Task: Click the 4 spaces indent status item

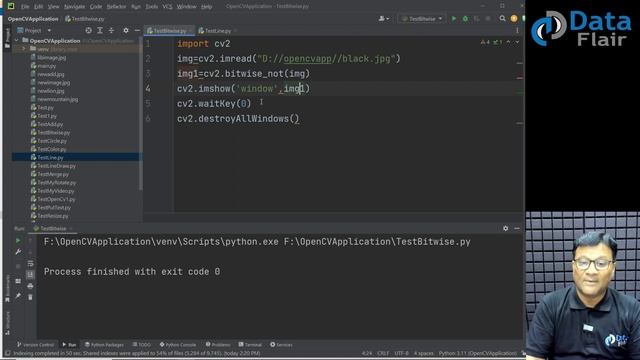Action: [423, 353]
